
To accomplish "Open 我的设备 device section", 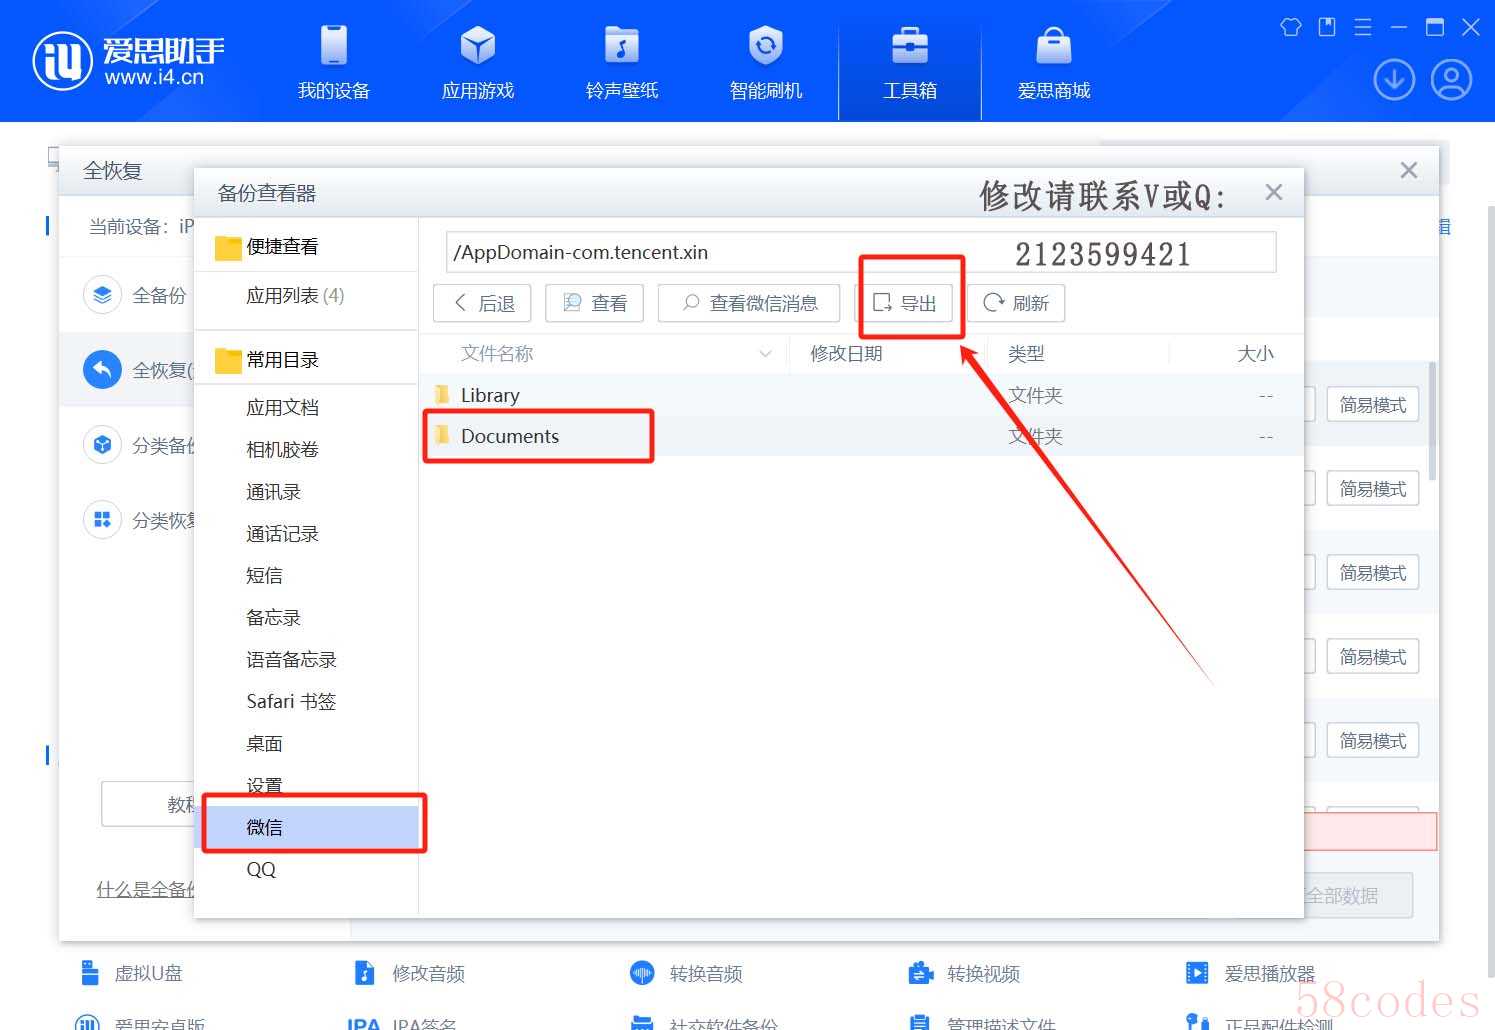I will point(334,62).
